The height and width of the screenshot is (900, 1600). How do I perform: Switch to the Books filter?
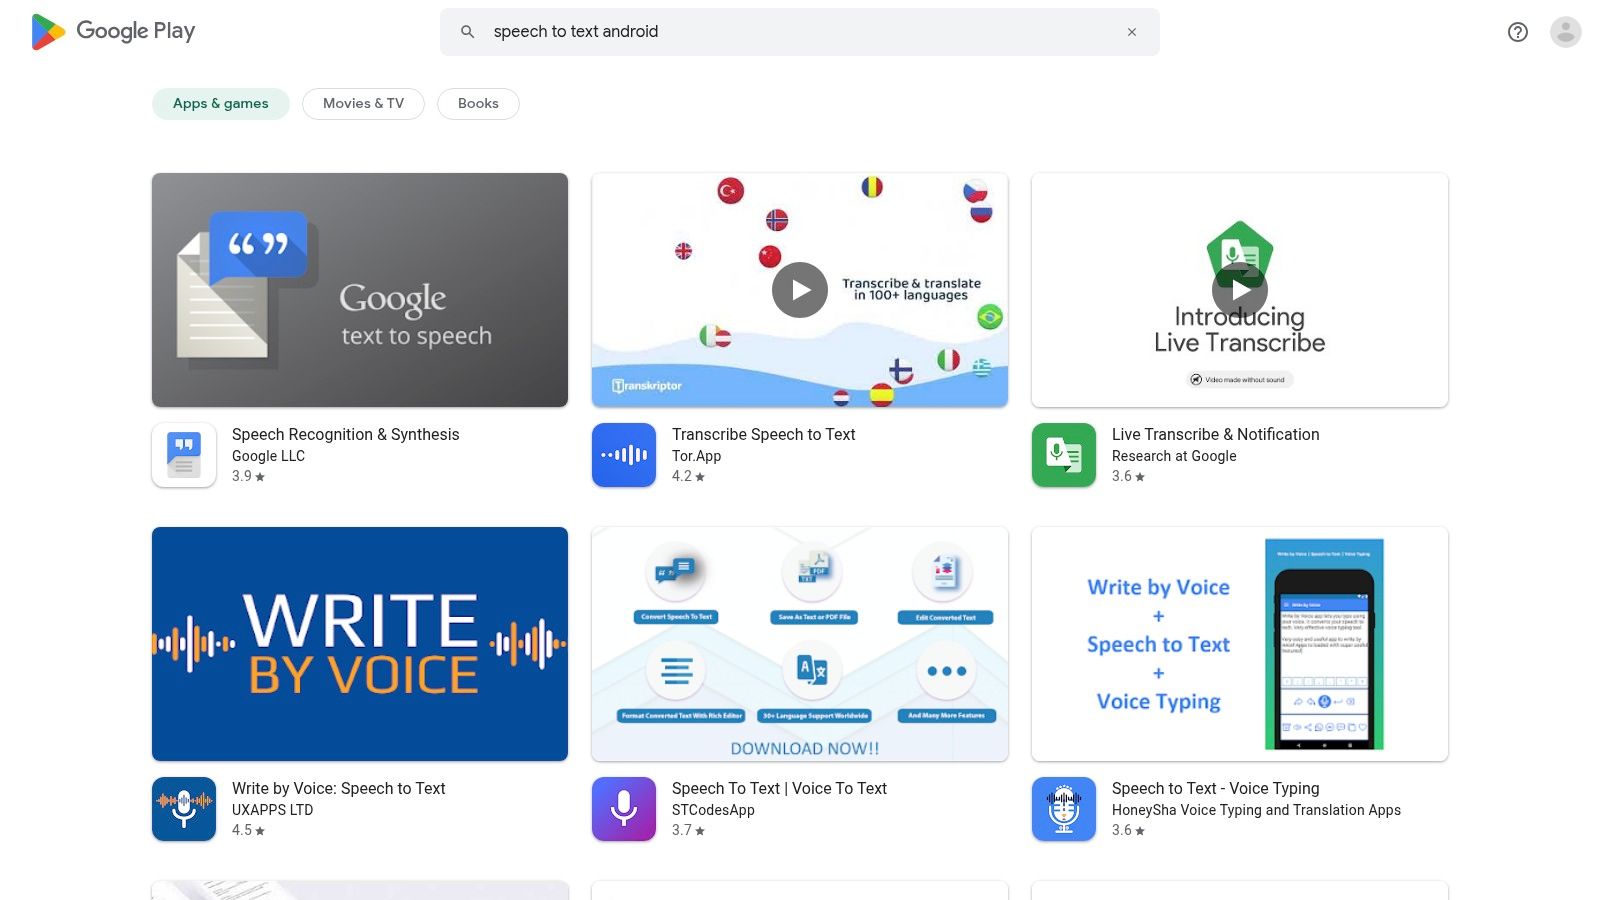(478, 104)
